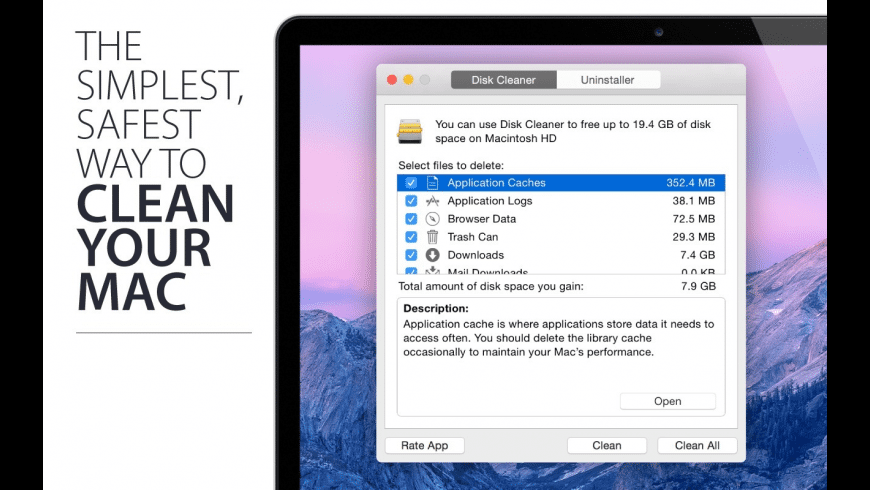The height and width of the screenshot is (490, 870).
Task: Select the Downloads row label
Action: 476,255
